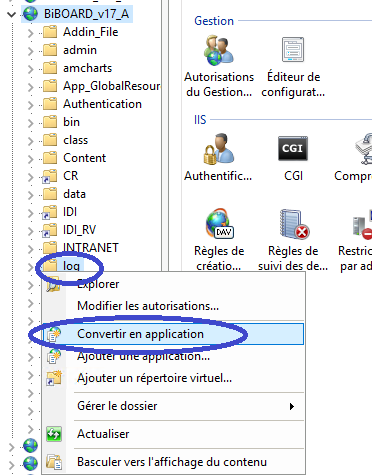
Task: Expand the CR virtual directory node
Action: (x=31, y=177)
